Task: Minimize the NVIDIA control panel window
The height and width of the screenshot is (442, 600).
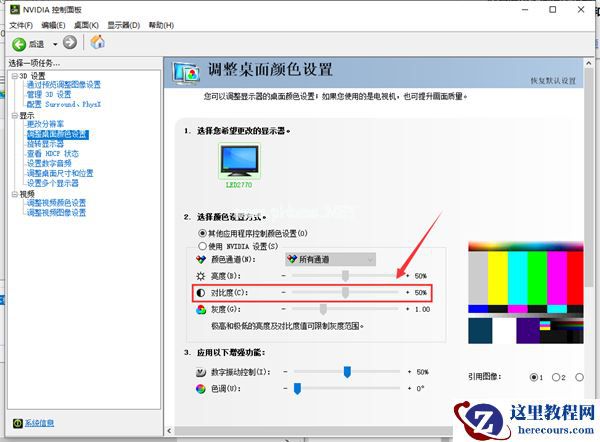Action: coord(525,10)
